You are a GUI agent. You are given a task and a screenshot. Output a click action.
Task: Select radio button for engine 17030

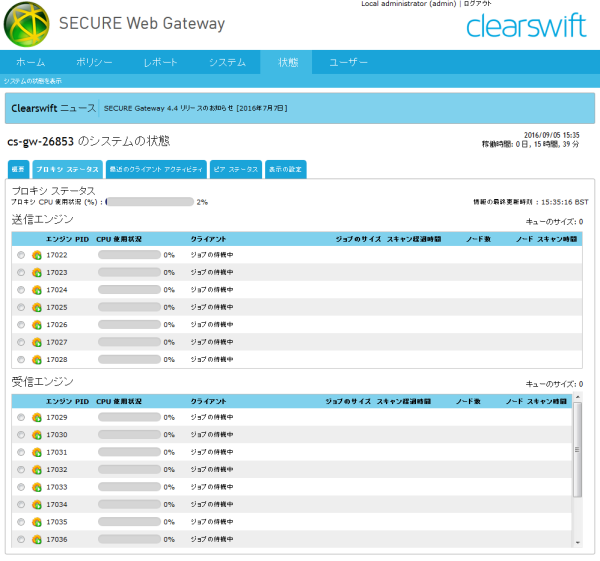point(21,435)
